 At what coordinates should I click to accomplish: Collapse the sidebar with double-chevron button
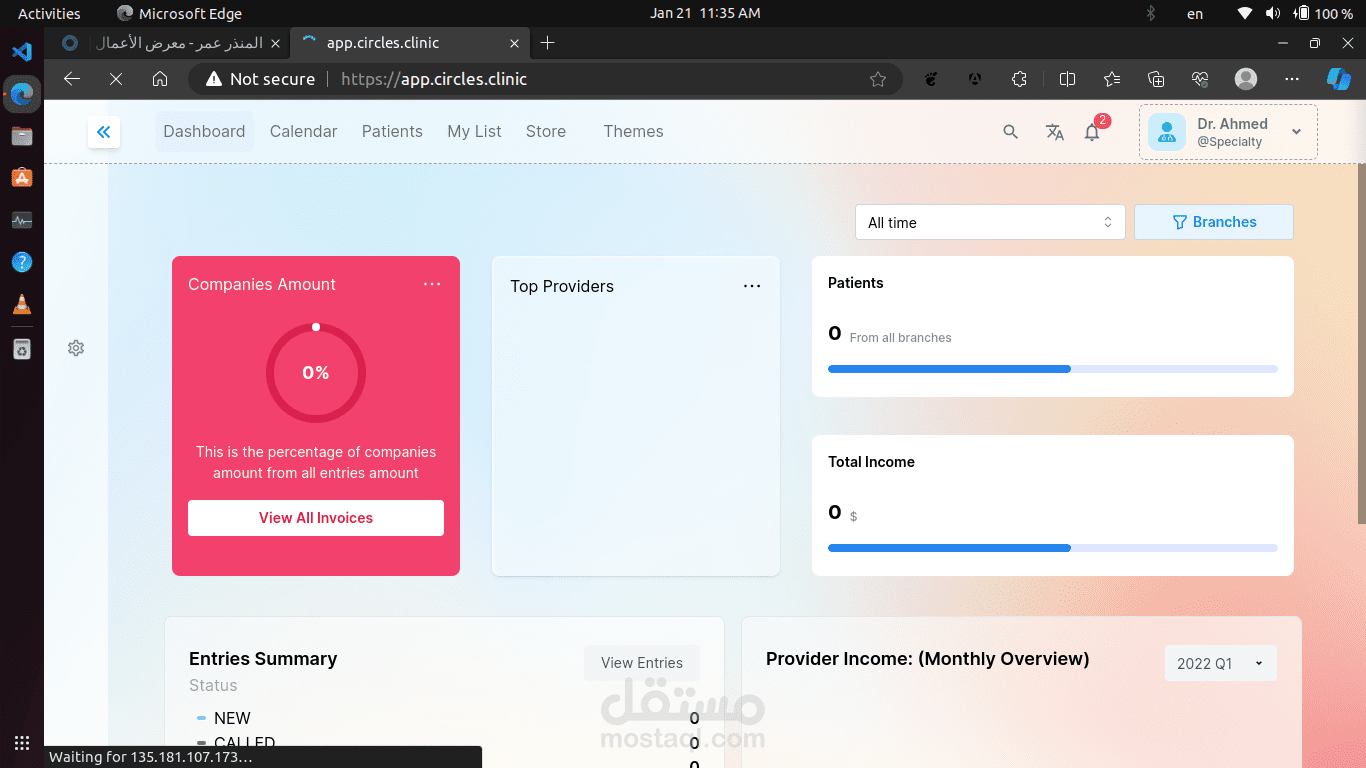(x=104, y=132)
